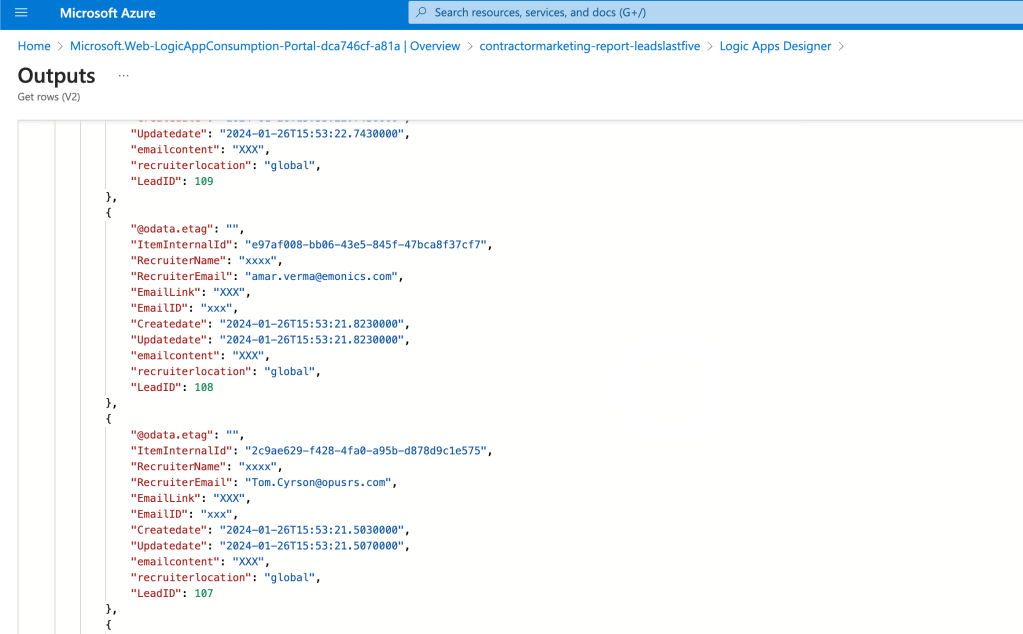Image resolution: width=1023 pixels, height=634 pixels.
Task: Select ItemInternalId value 2c9ae629-f428-4fa0-a95b-d878d9c1e575
Action: pos(366,451)
